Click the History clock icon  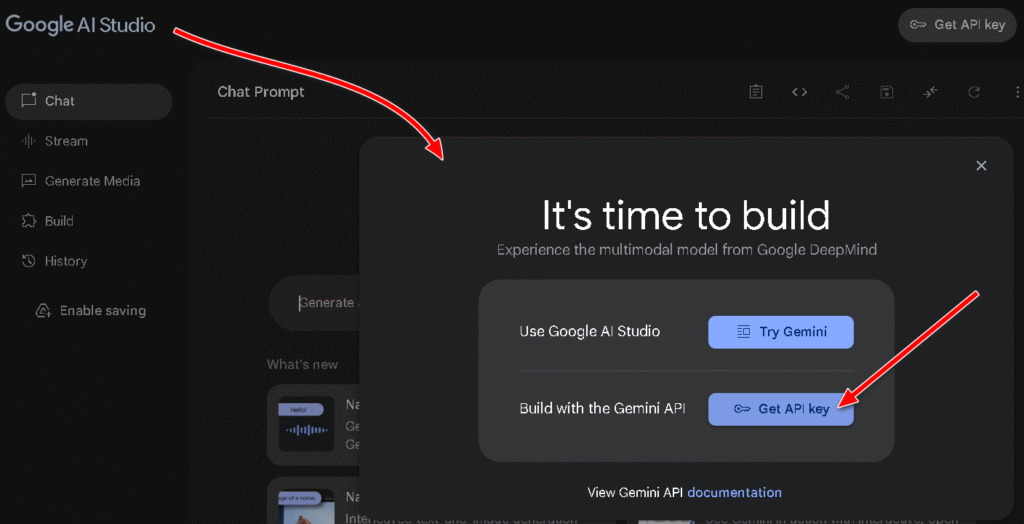pos(28,261)
